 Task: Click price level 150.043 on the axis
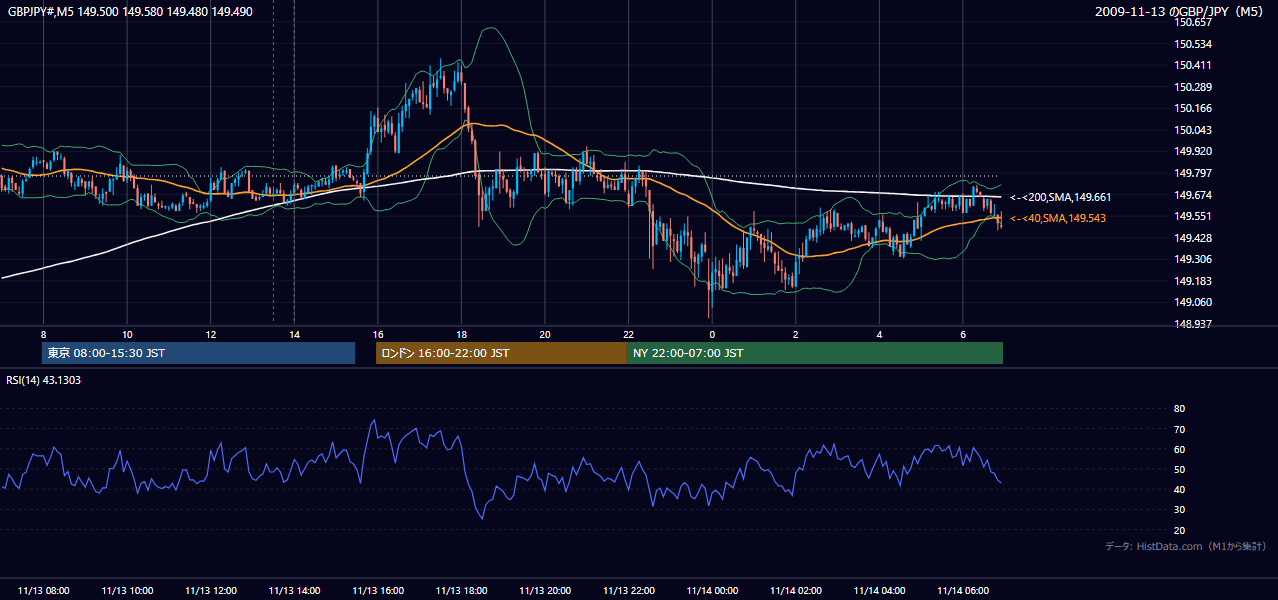point(1192,130)
